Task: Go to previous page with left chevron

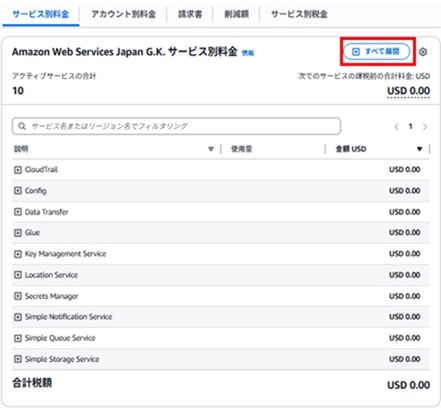Action: click(396, 127)
